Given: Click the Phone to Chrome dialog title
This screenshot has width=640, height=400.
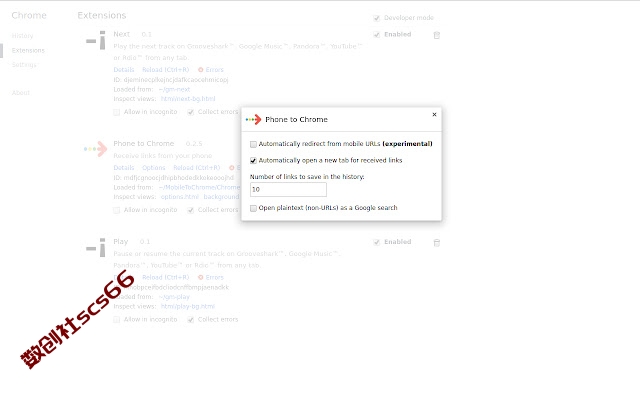Looking at the screenshot, I should coord(296,120).
